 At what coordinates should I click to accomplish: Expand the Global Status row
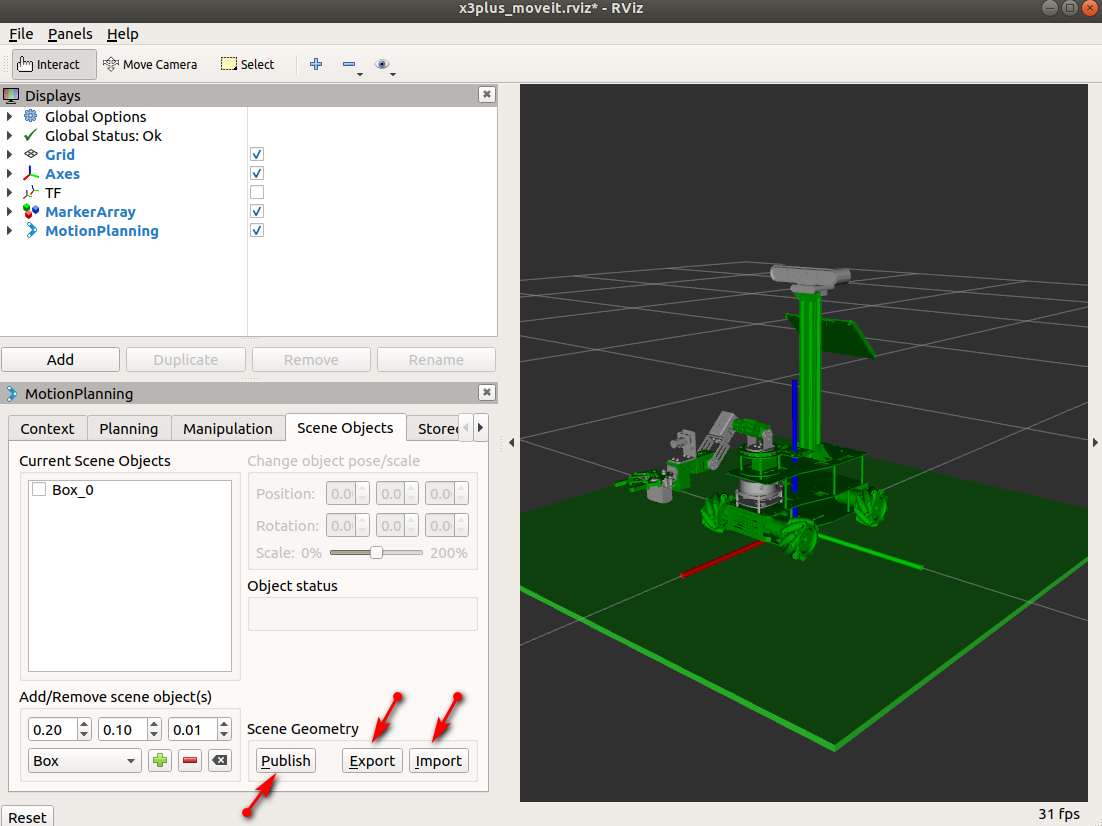[x=9, y=135]
